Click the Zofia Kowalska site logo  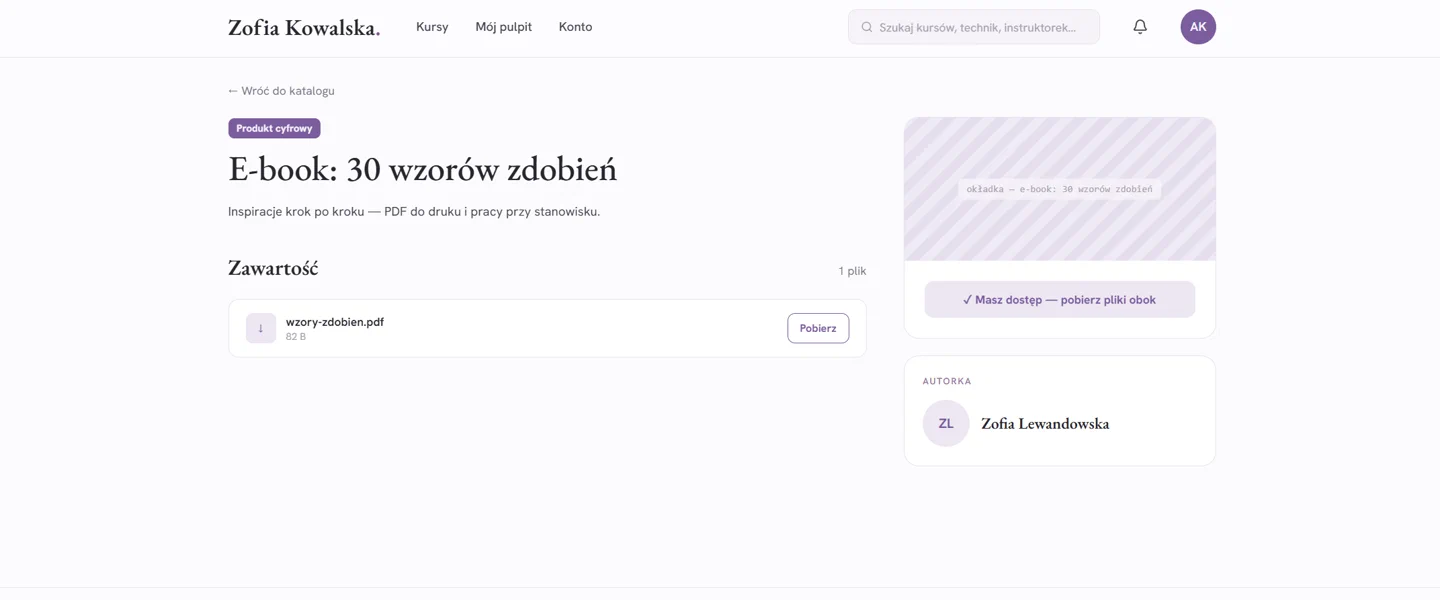(304, 27)
